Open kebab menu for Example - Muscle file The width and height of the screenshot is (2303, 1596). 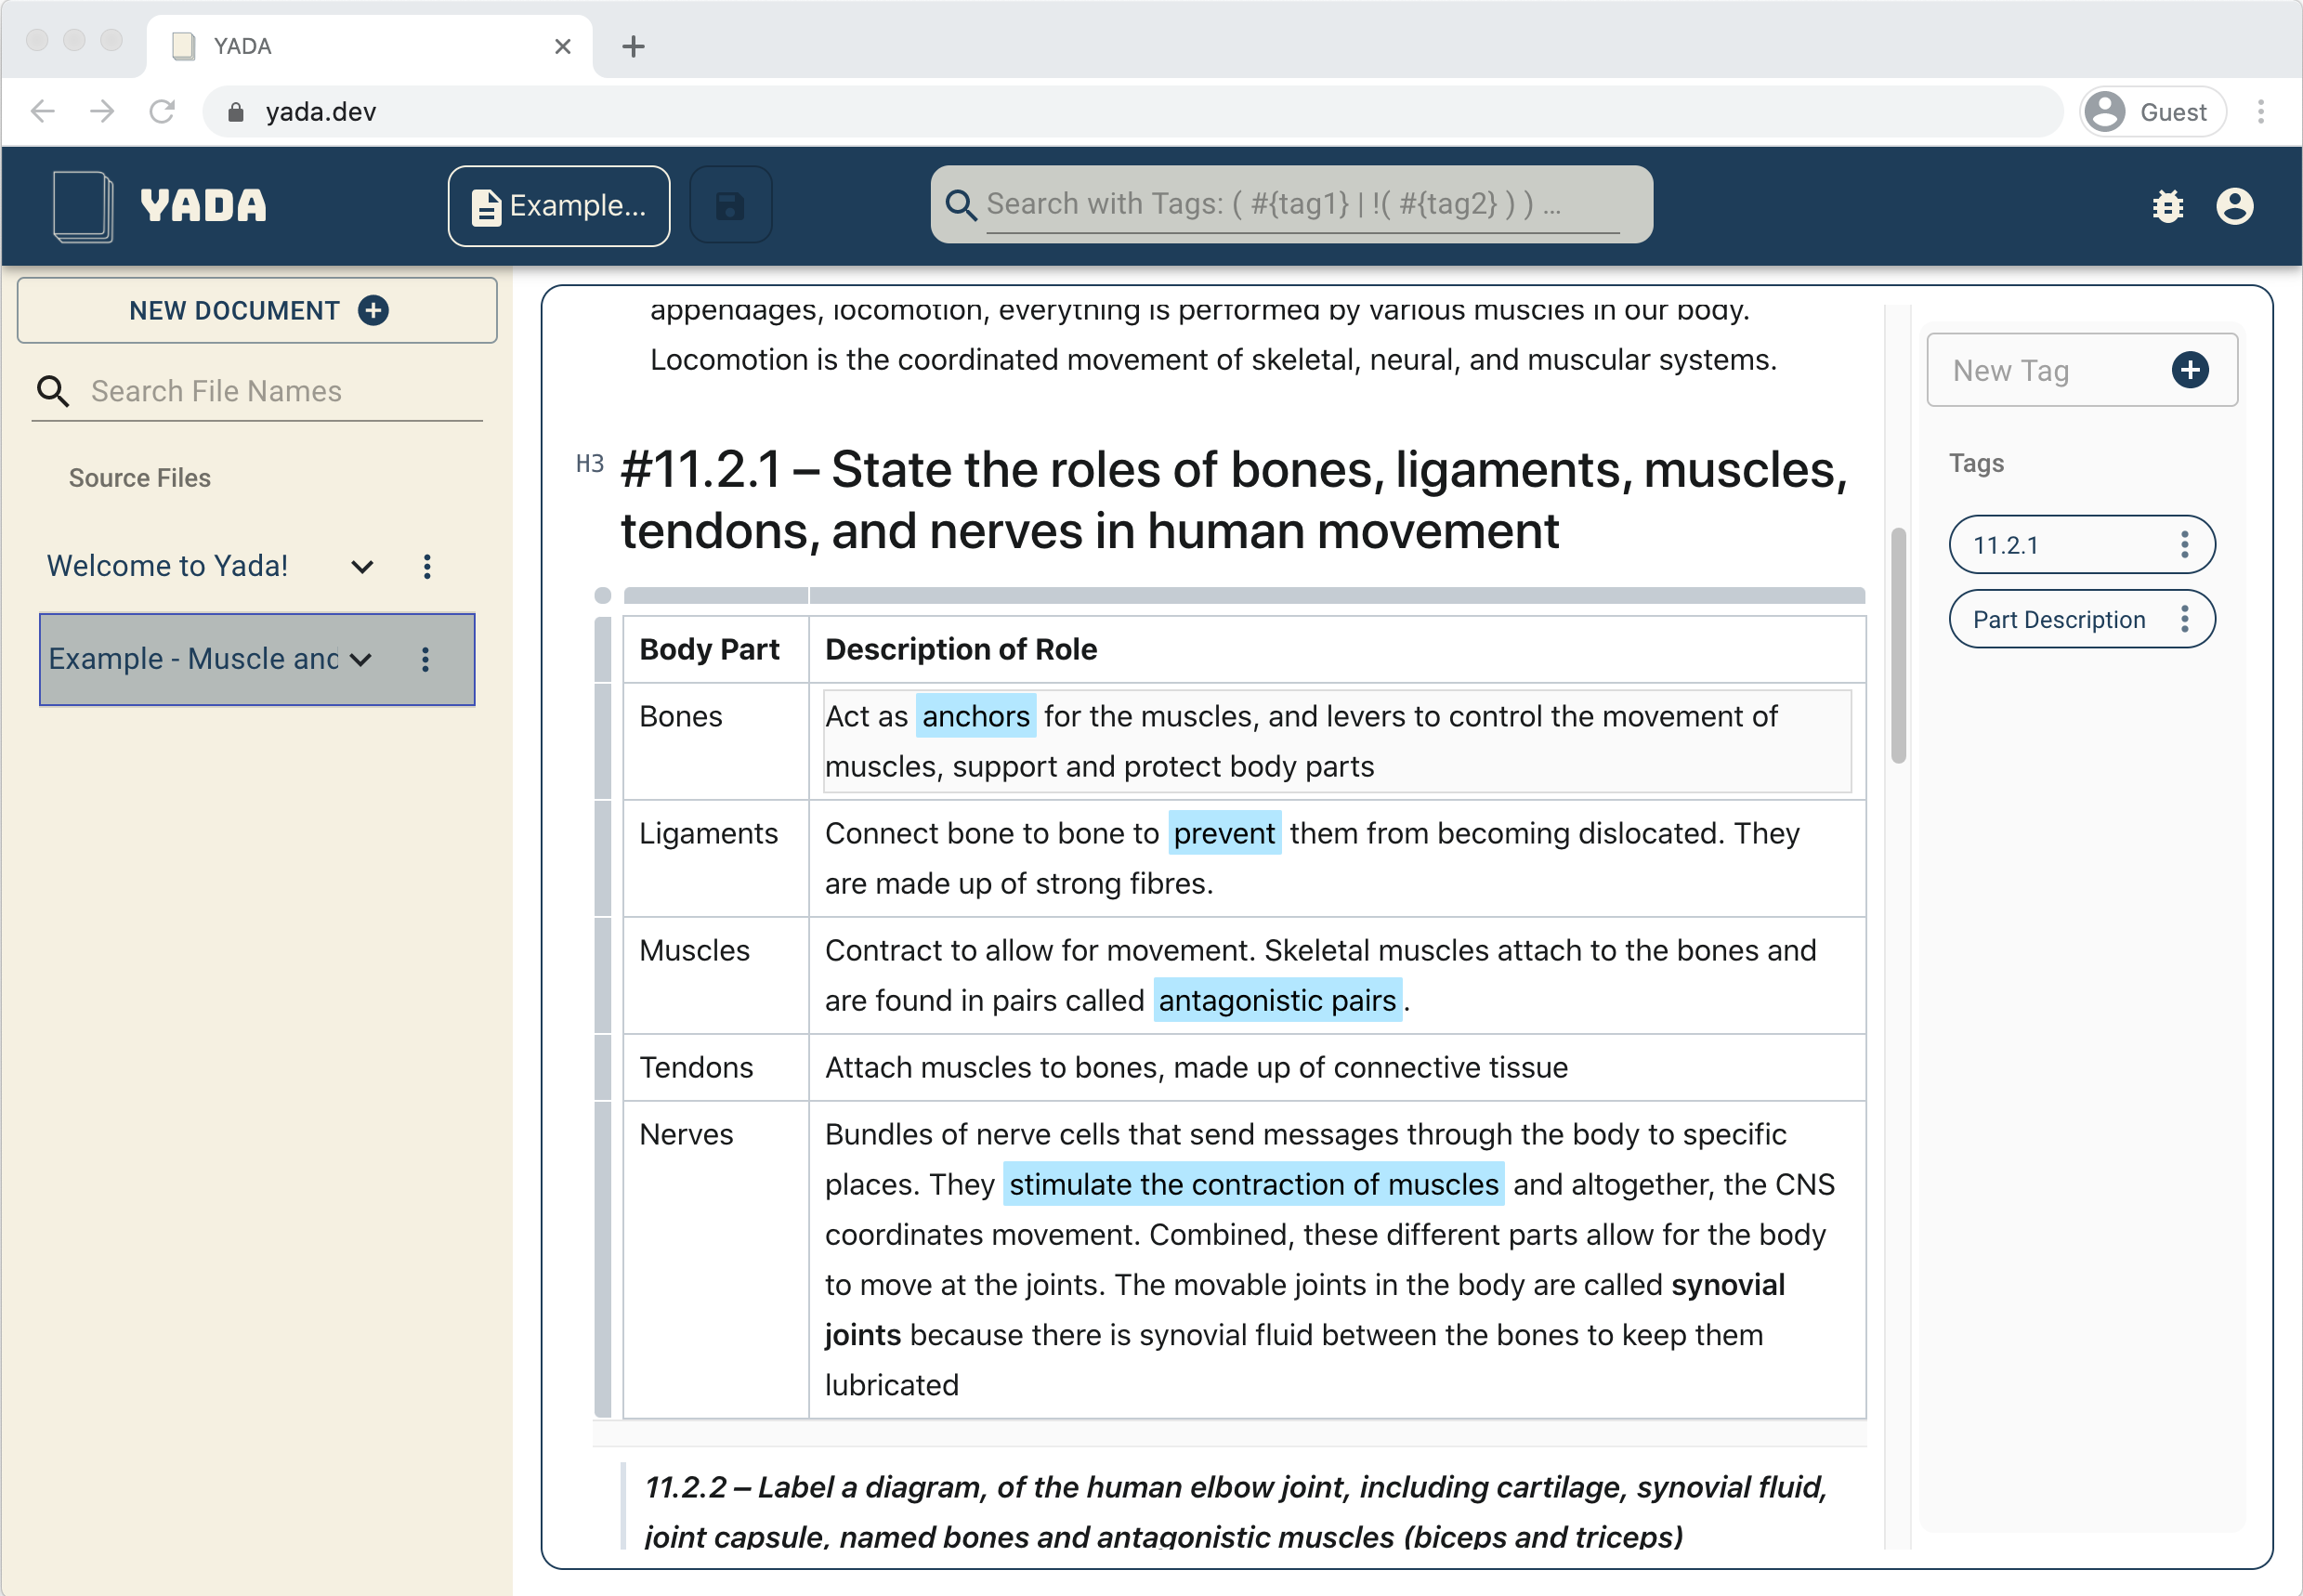tap(425, 659)
